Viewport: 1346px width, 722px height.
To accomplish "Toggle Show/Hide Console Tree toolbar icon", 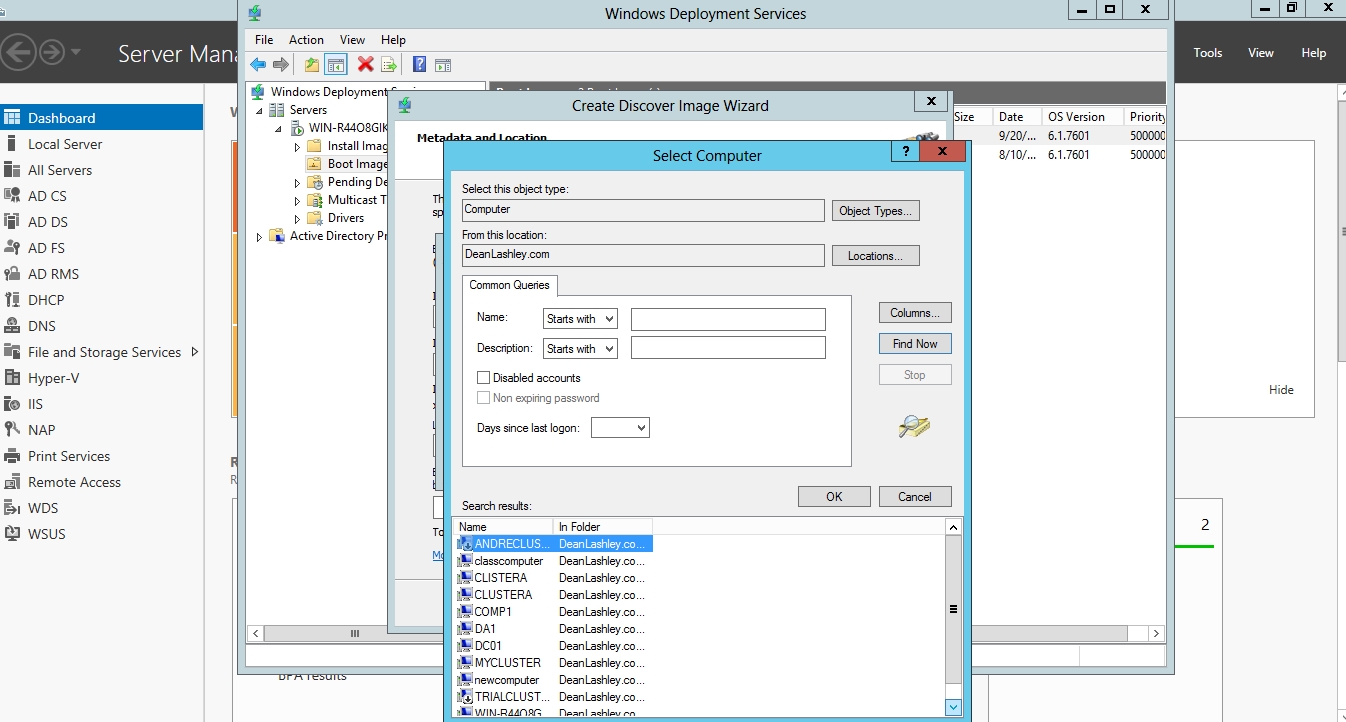I will click(336, 65).
